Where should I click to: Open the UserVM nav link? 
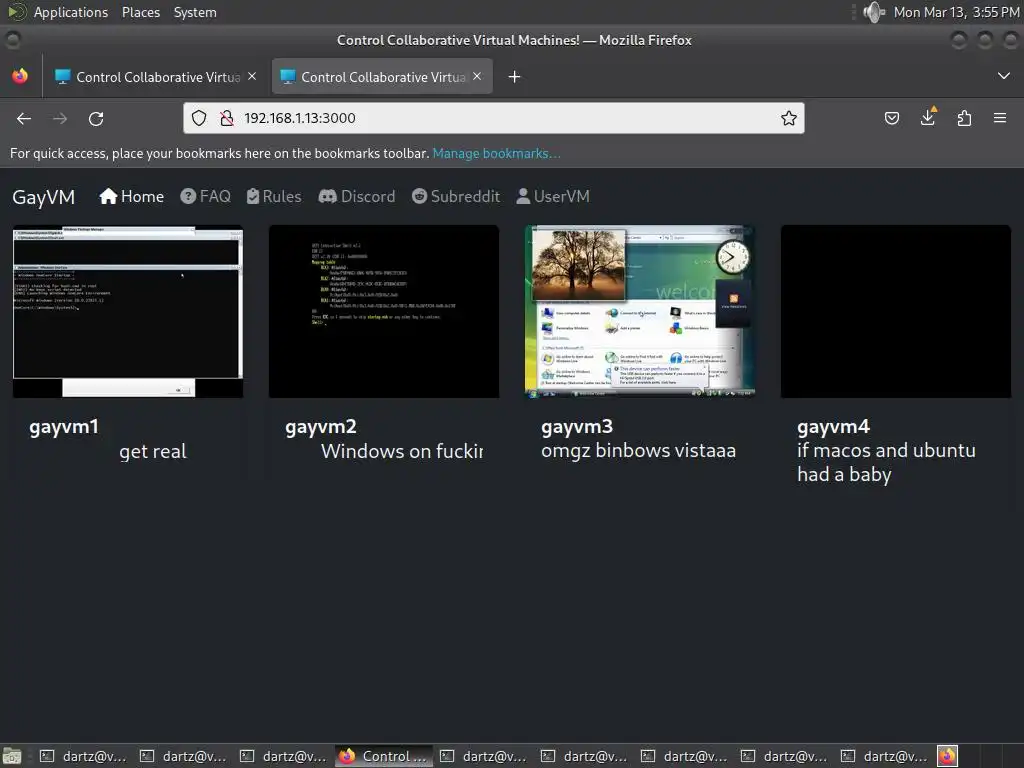point(553,197)
